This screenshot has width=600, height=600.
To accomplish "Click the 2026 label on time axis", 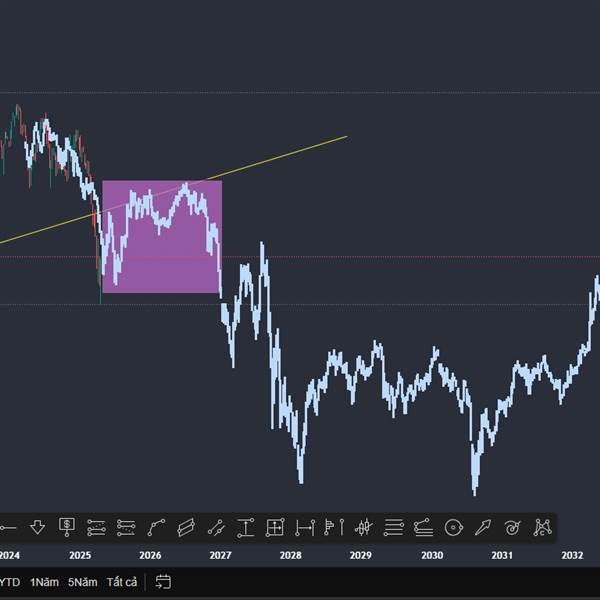I will pyautogui.click(x=150, y=555).
